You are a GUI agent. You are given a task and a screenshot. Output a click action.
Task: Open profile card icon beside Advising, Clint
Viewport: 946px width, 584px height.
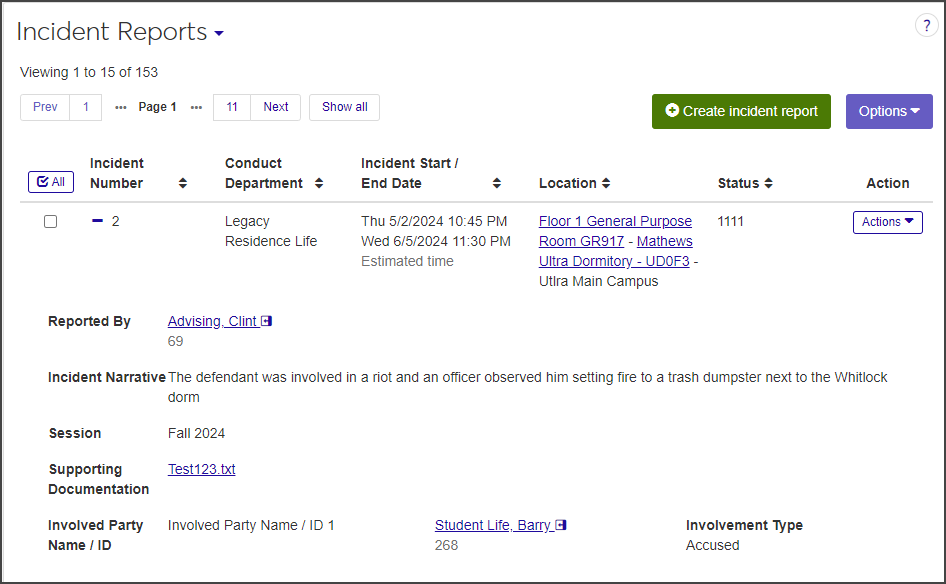coord(267,322)
